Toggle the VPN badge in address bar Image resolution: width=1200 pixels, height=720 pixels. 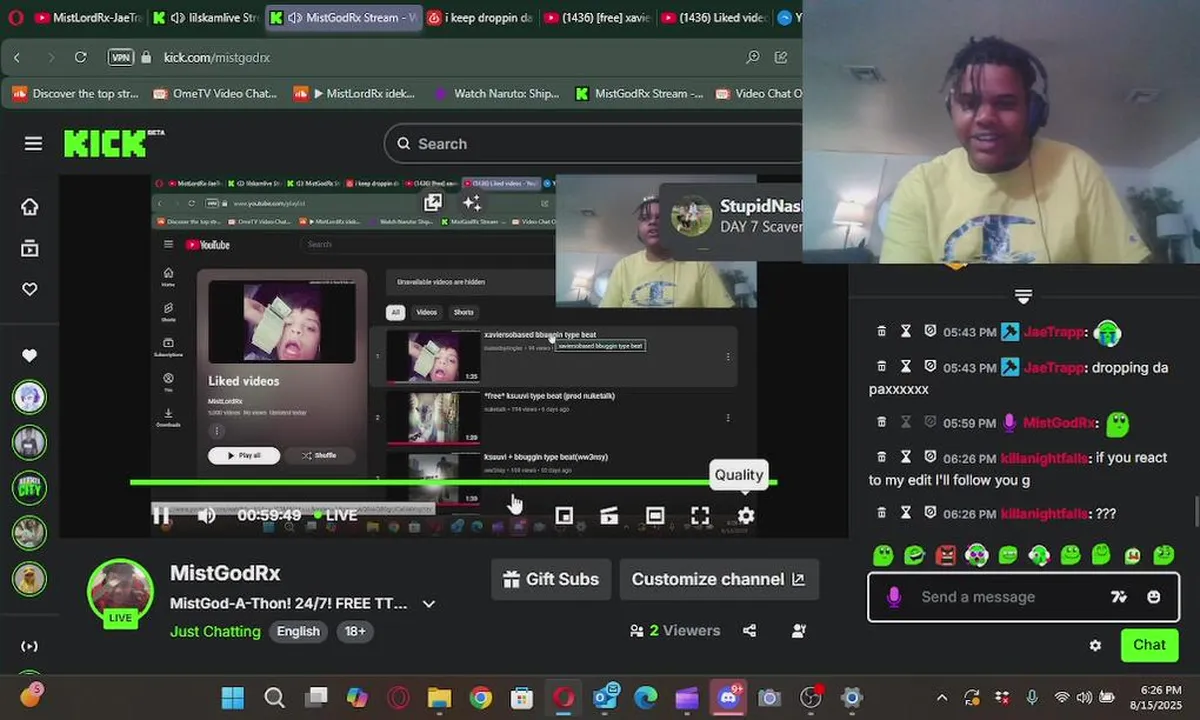tap(121, 57)
